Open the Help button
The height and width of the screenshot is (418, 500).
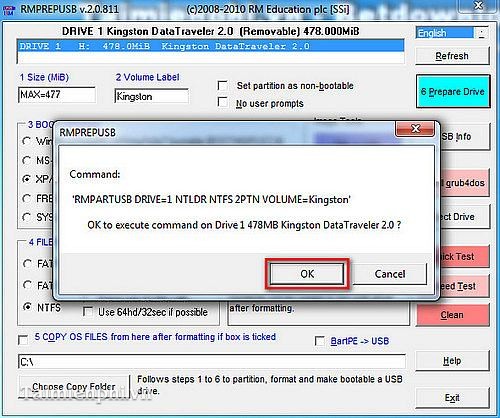pyautogui.click(x=452, y=361)
